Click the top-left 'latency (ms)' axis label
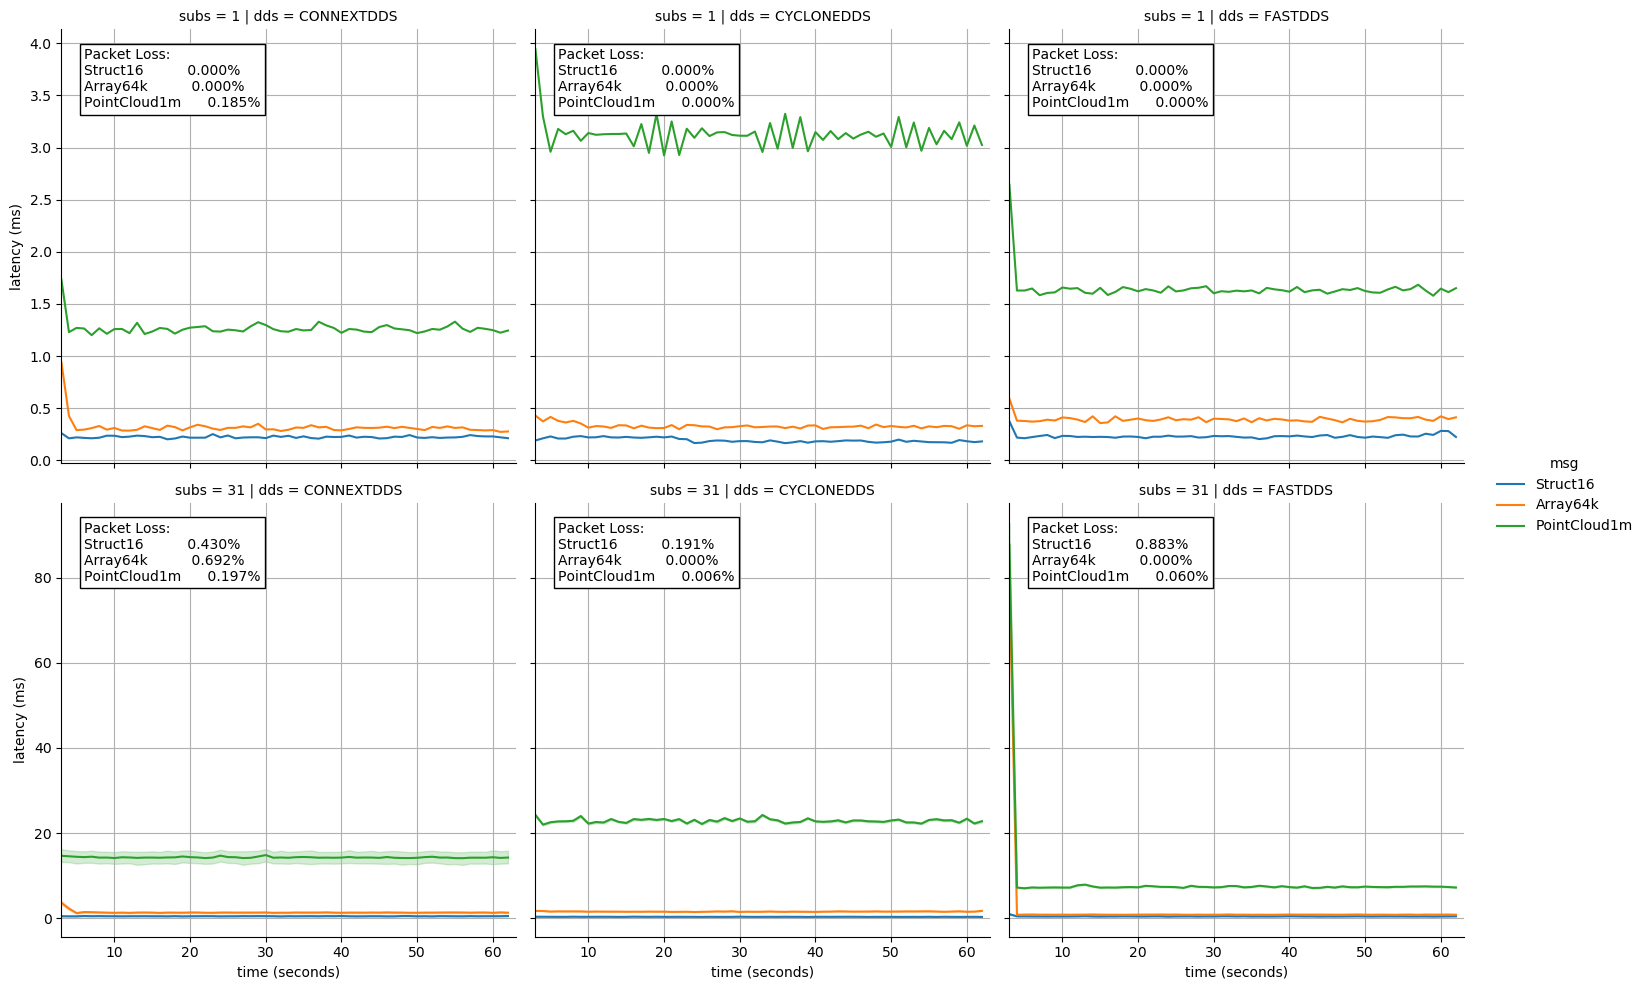The width and height of the screenshot is (1645, 990). 16,247
